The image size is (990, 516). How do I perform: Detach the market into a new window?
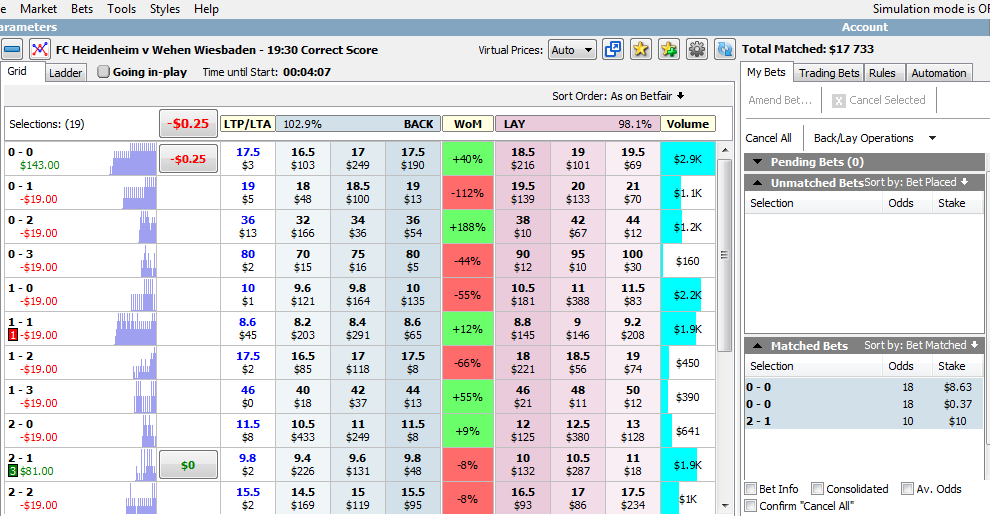[x=612, y=49]
